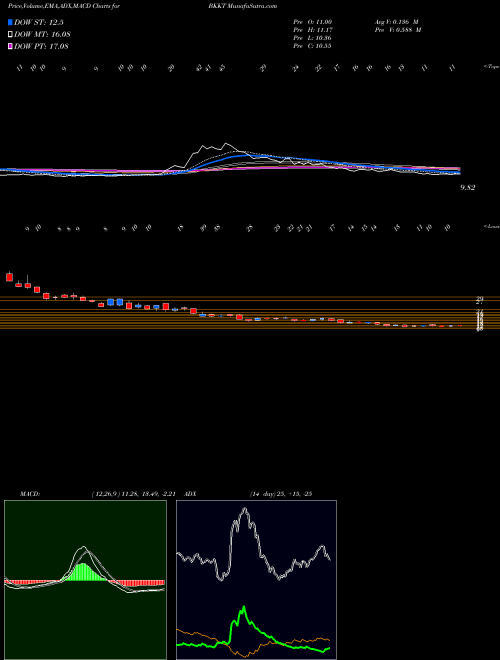Click the magenta DOW PT legend swatch
This screenshot has width=500, height=660.
click(x=11, y=46)
